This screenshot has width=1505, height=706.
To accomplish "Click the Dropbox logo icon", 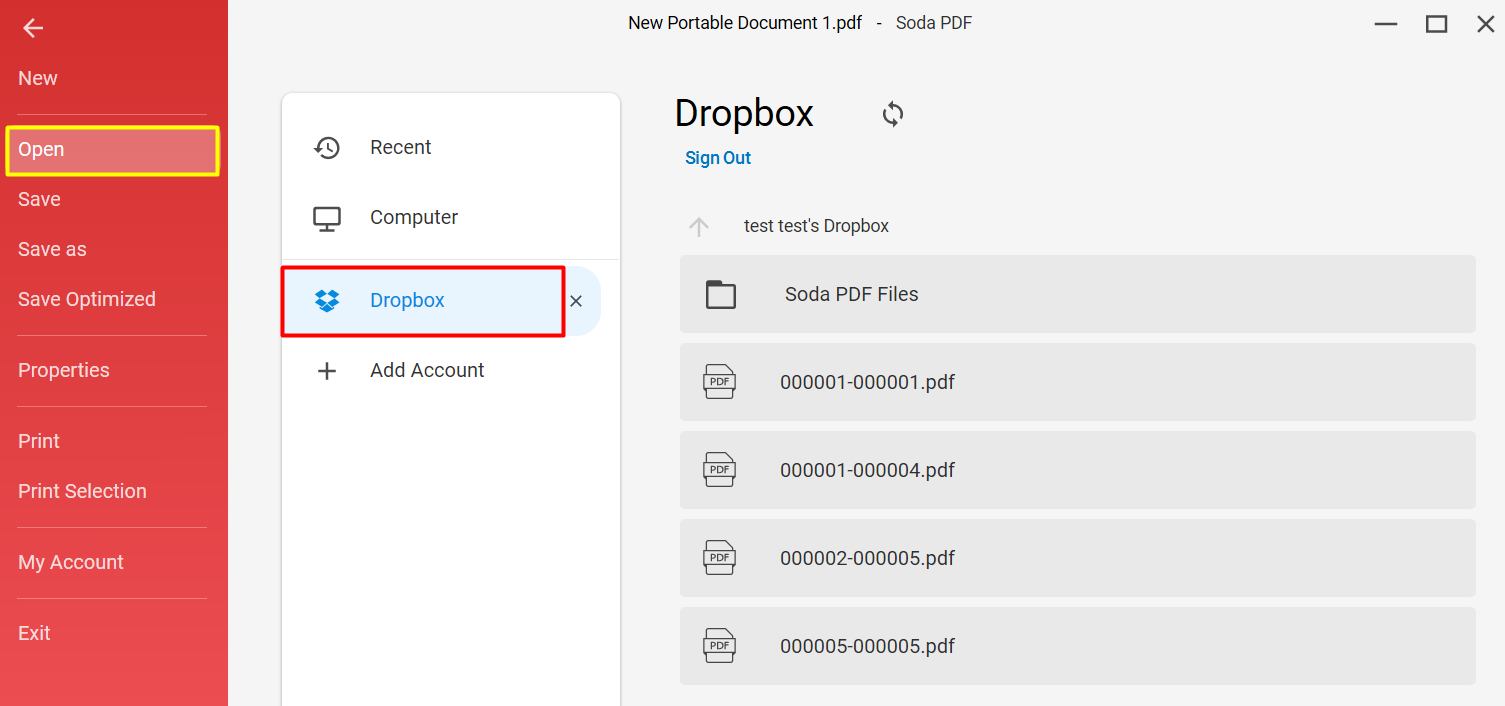I will (x=327, y=300).
